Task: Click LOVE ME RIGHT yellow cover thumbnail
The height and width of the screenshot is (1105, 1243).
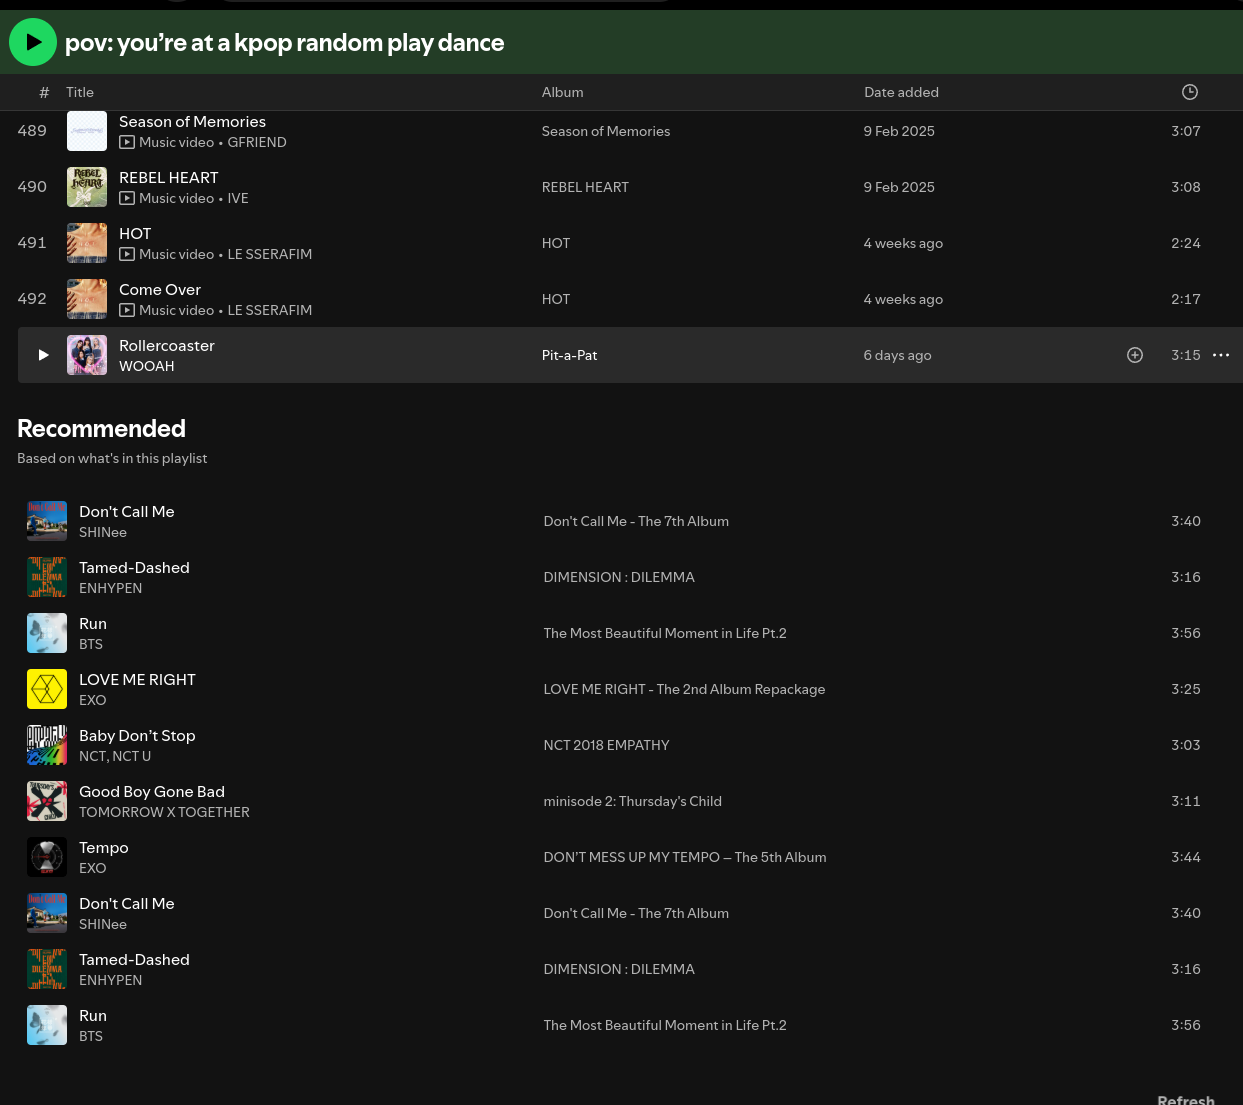Action: [x=47, y=689]
